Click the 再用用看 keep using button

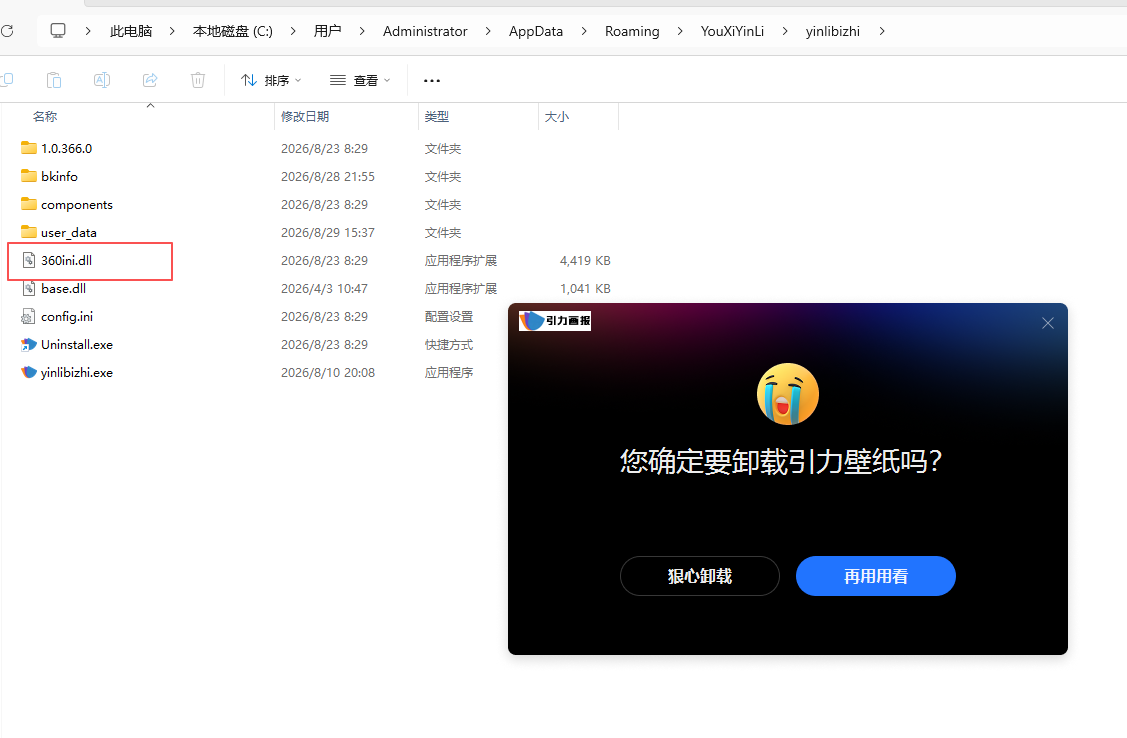(875, 576)
